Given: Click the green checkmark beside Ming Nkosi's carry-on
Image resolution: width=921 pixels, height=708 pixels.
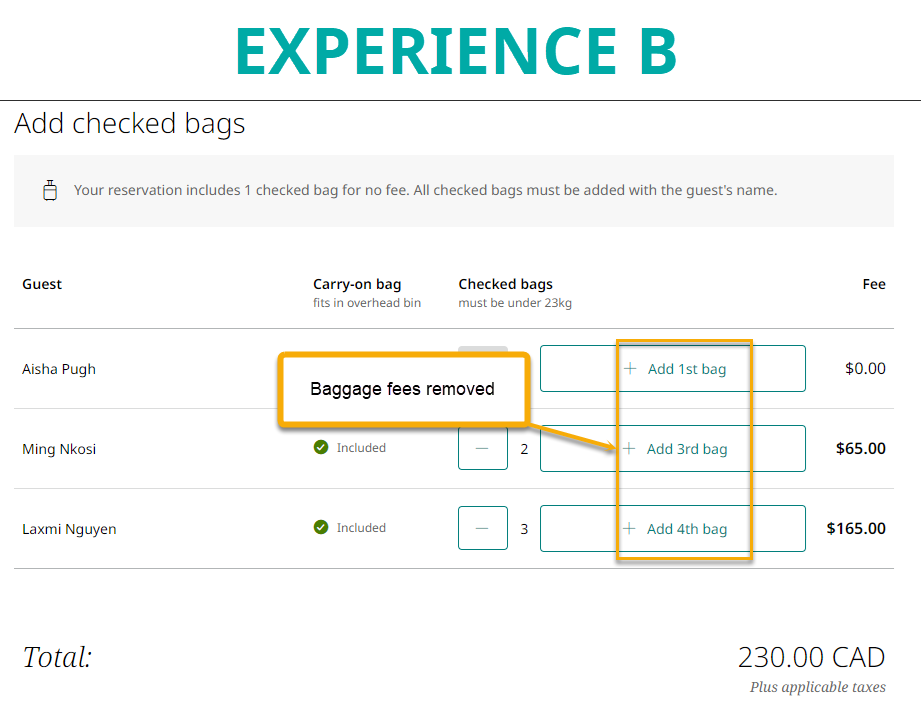Looking at the screenshot, I should 321,448.
